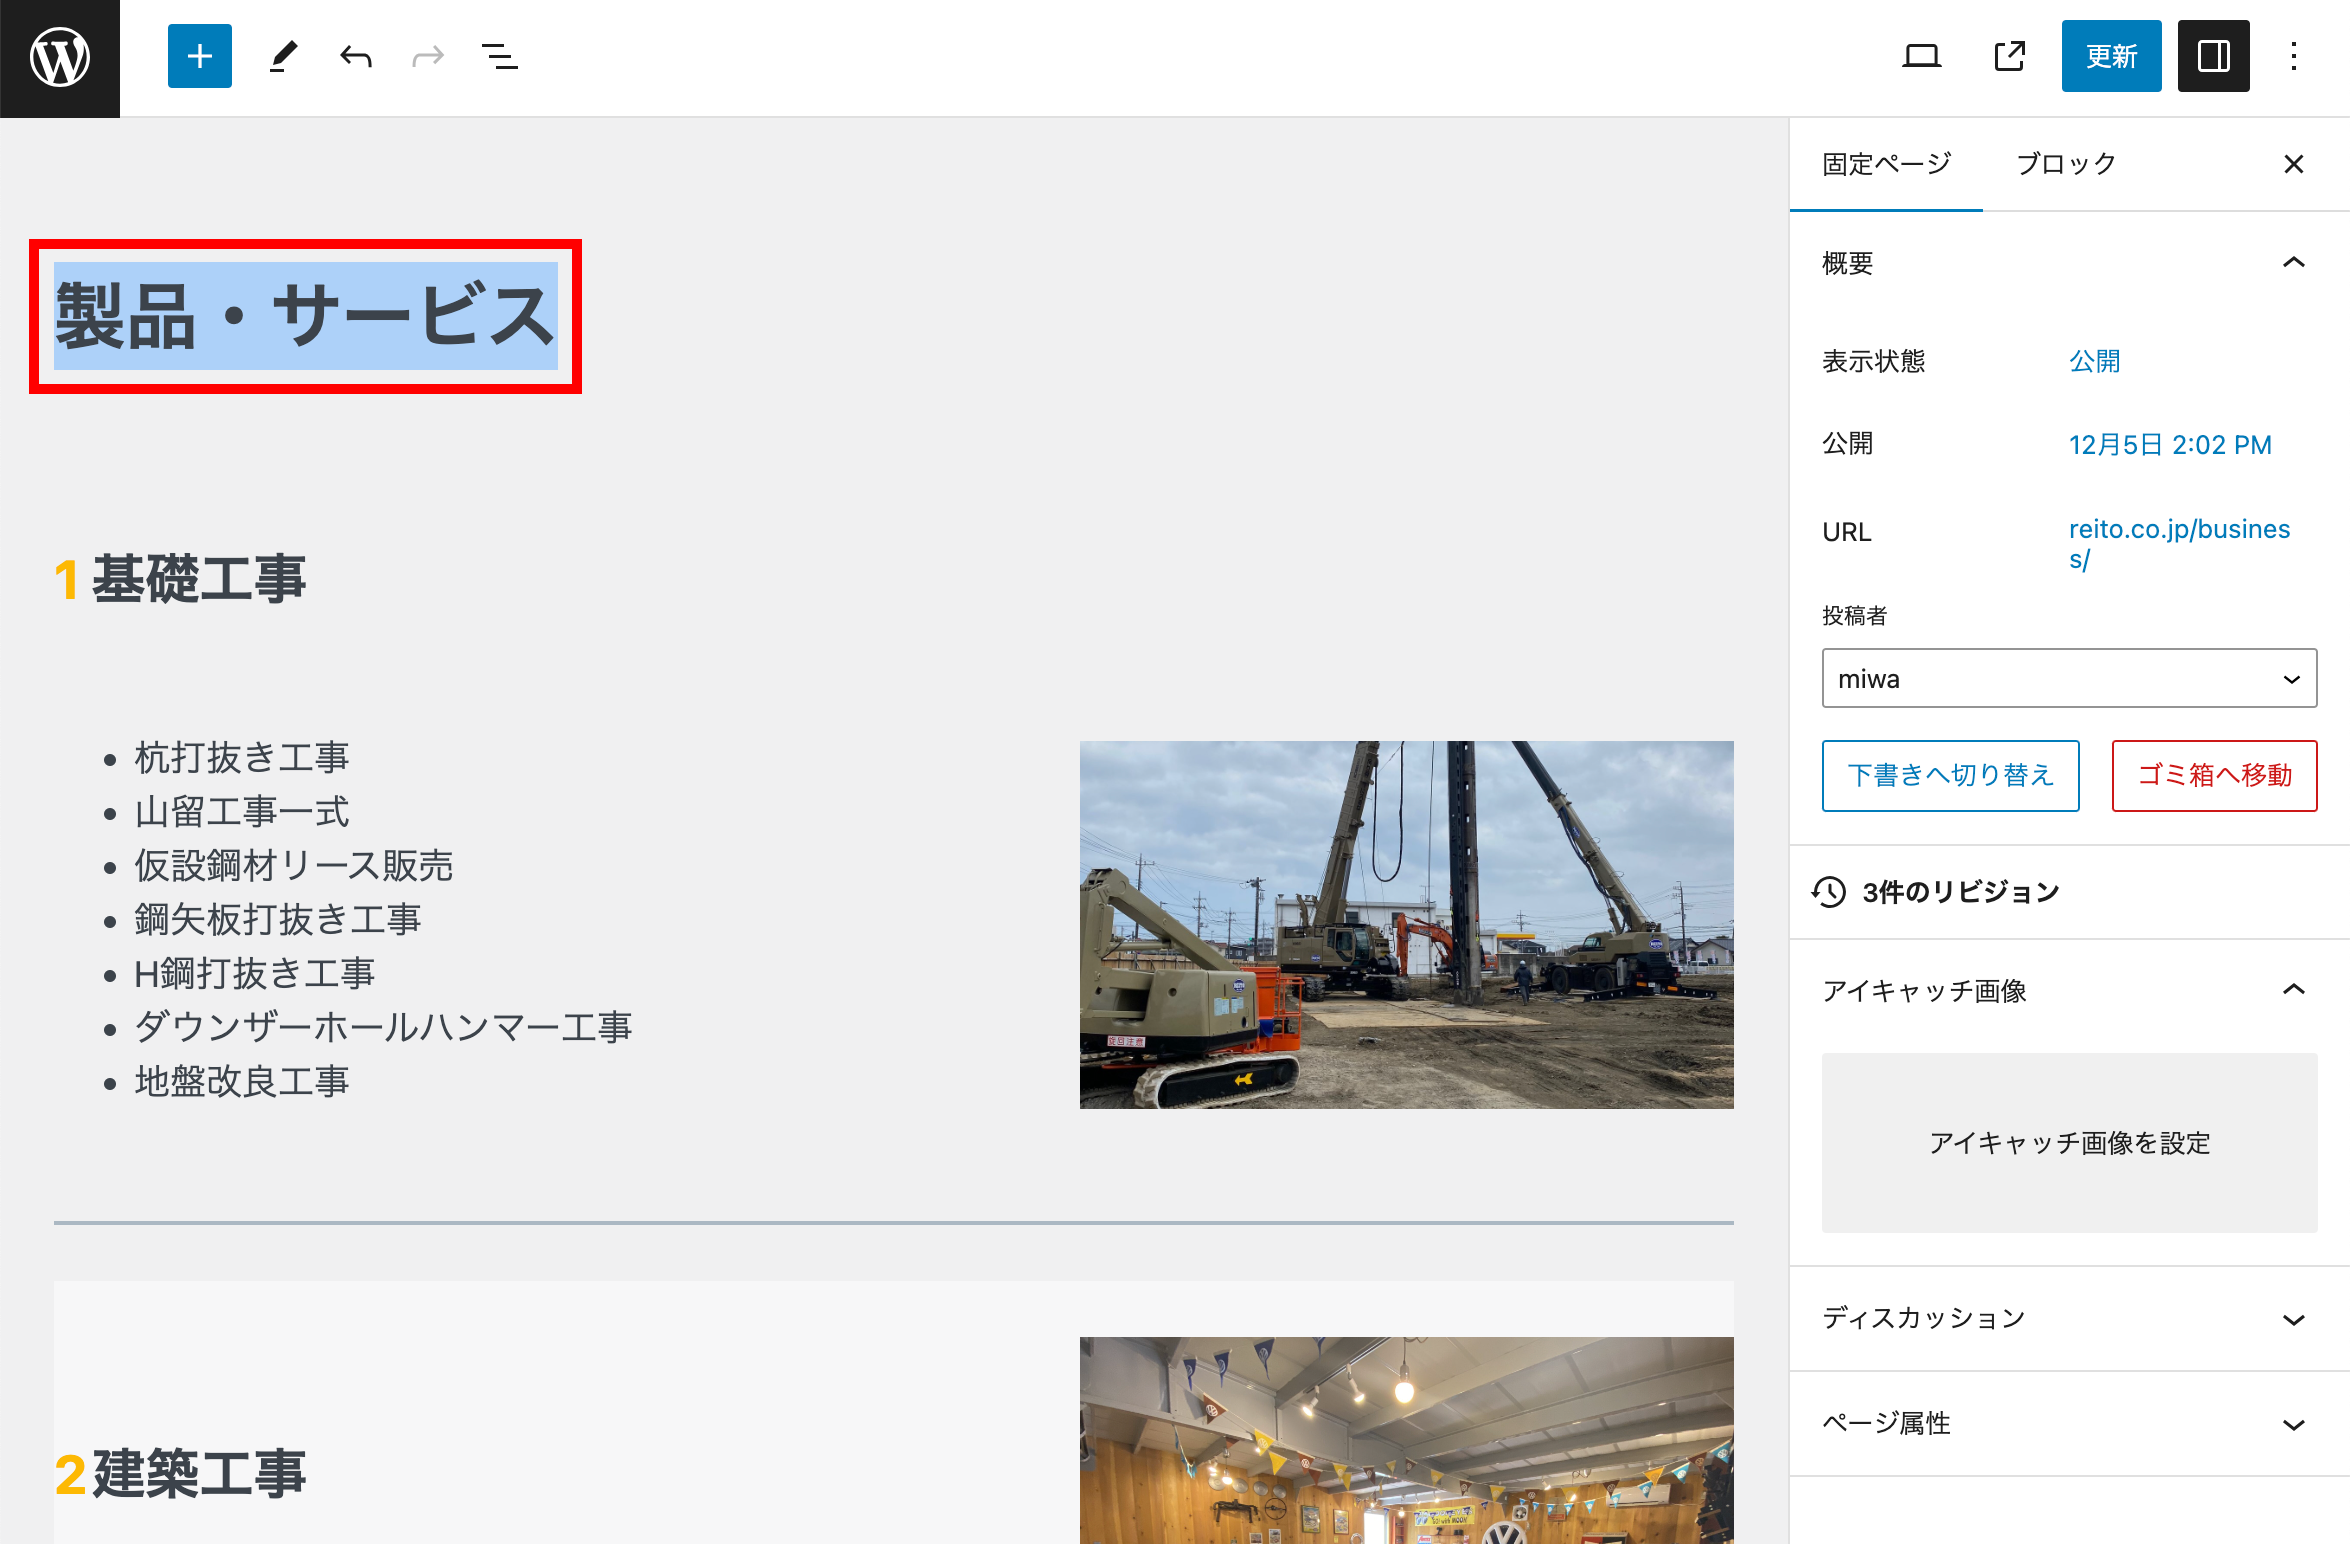Click 下書きへ切り替え button
Viewport: 2350px width, 1544px height.
coord(1950,775)
